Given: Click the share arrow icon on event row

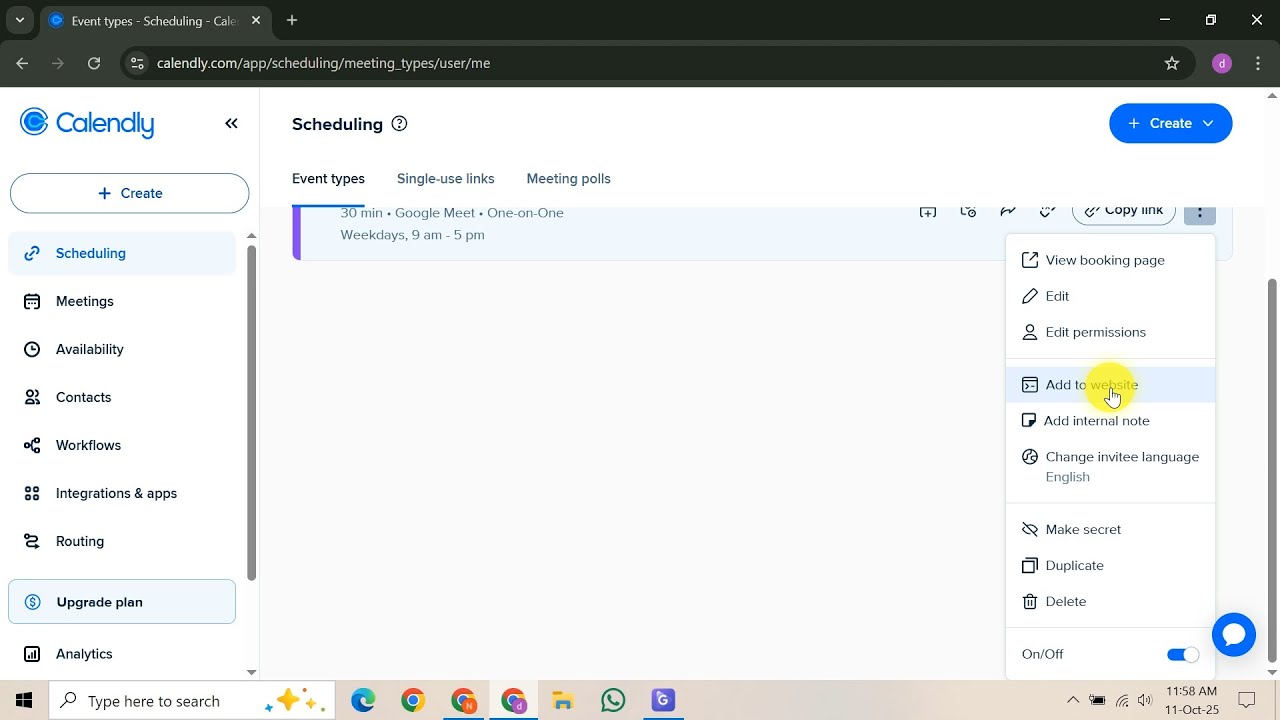Looking at the screenshot, I should 1008,211.
